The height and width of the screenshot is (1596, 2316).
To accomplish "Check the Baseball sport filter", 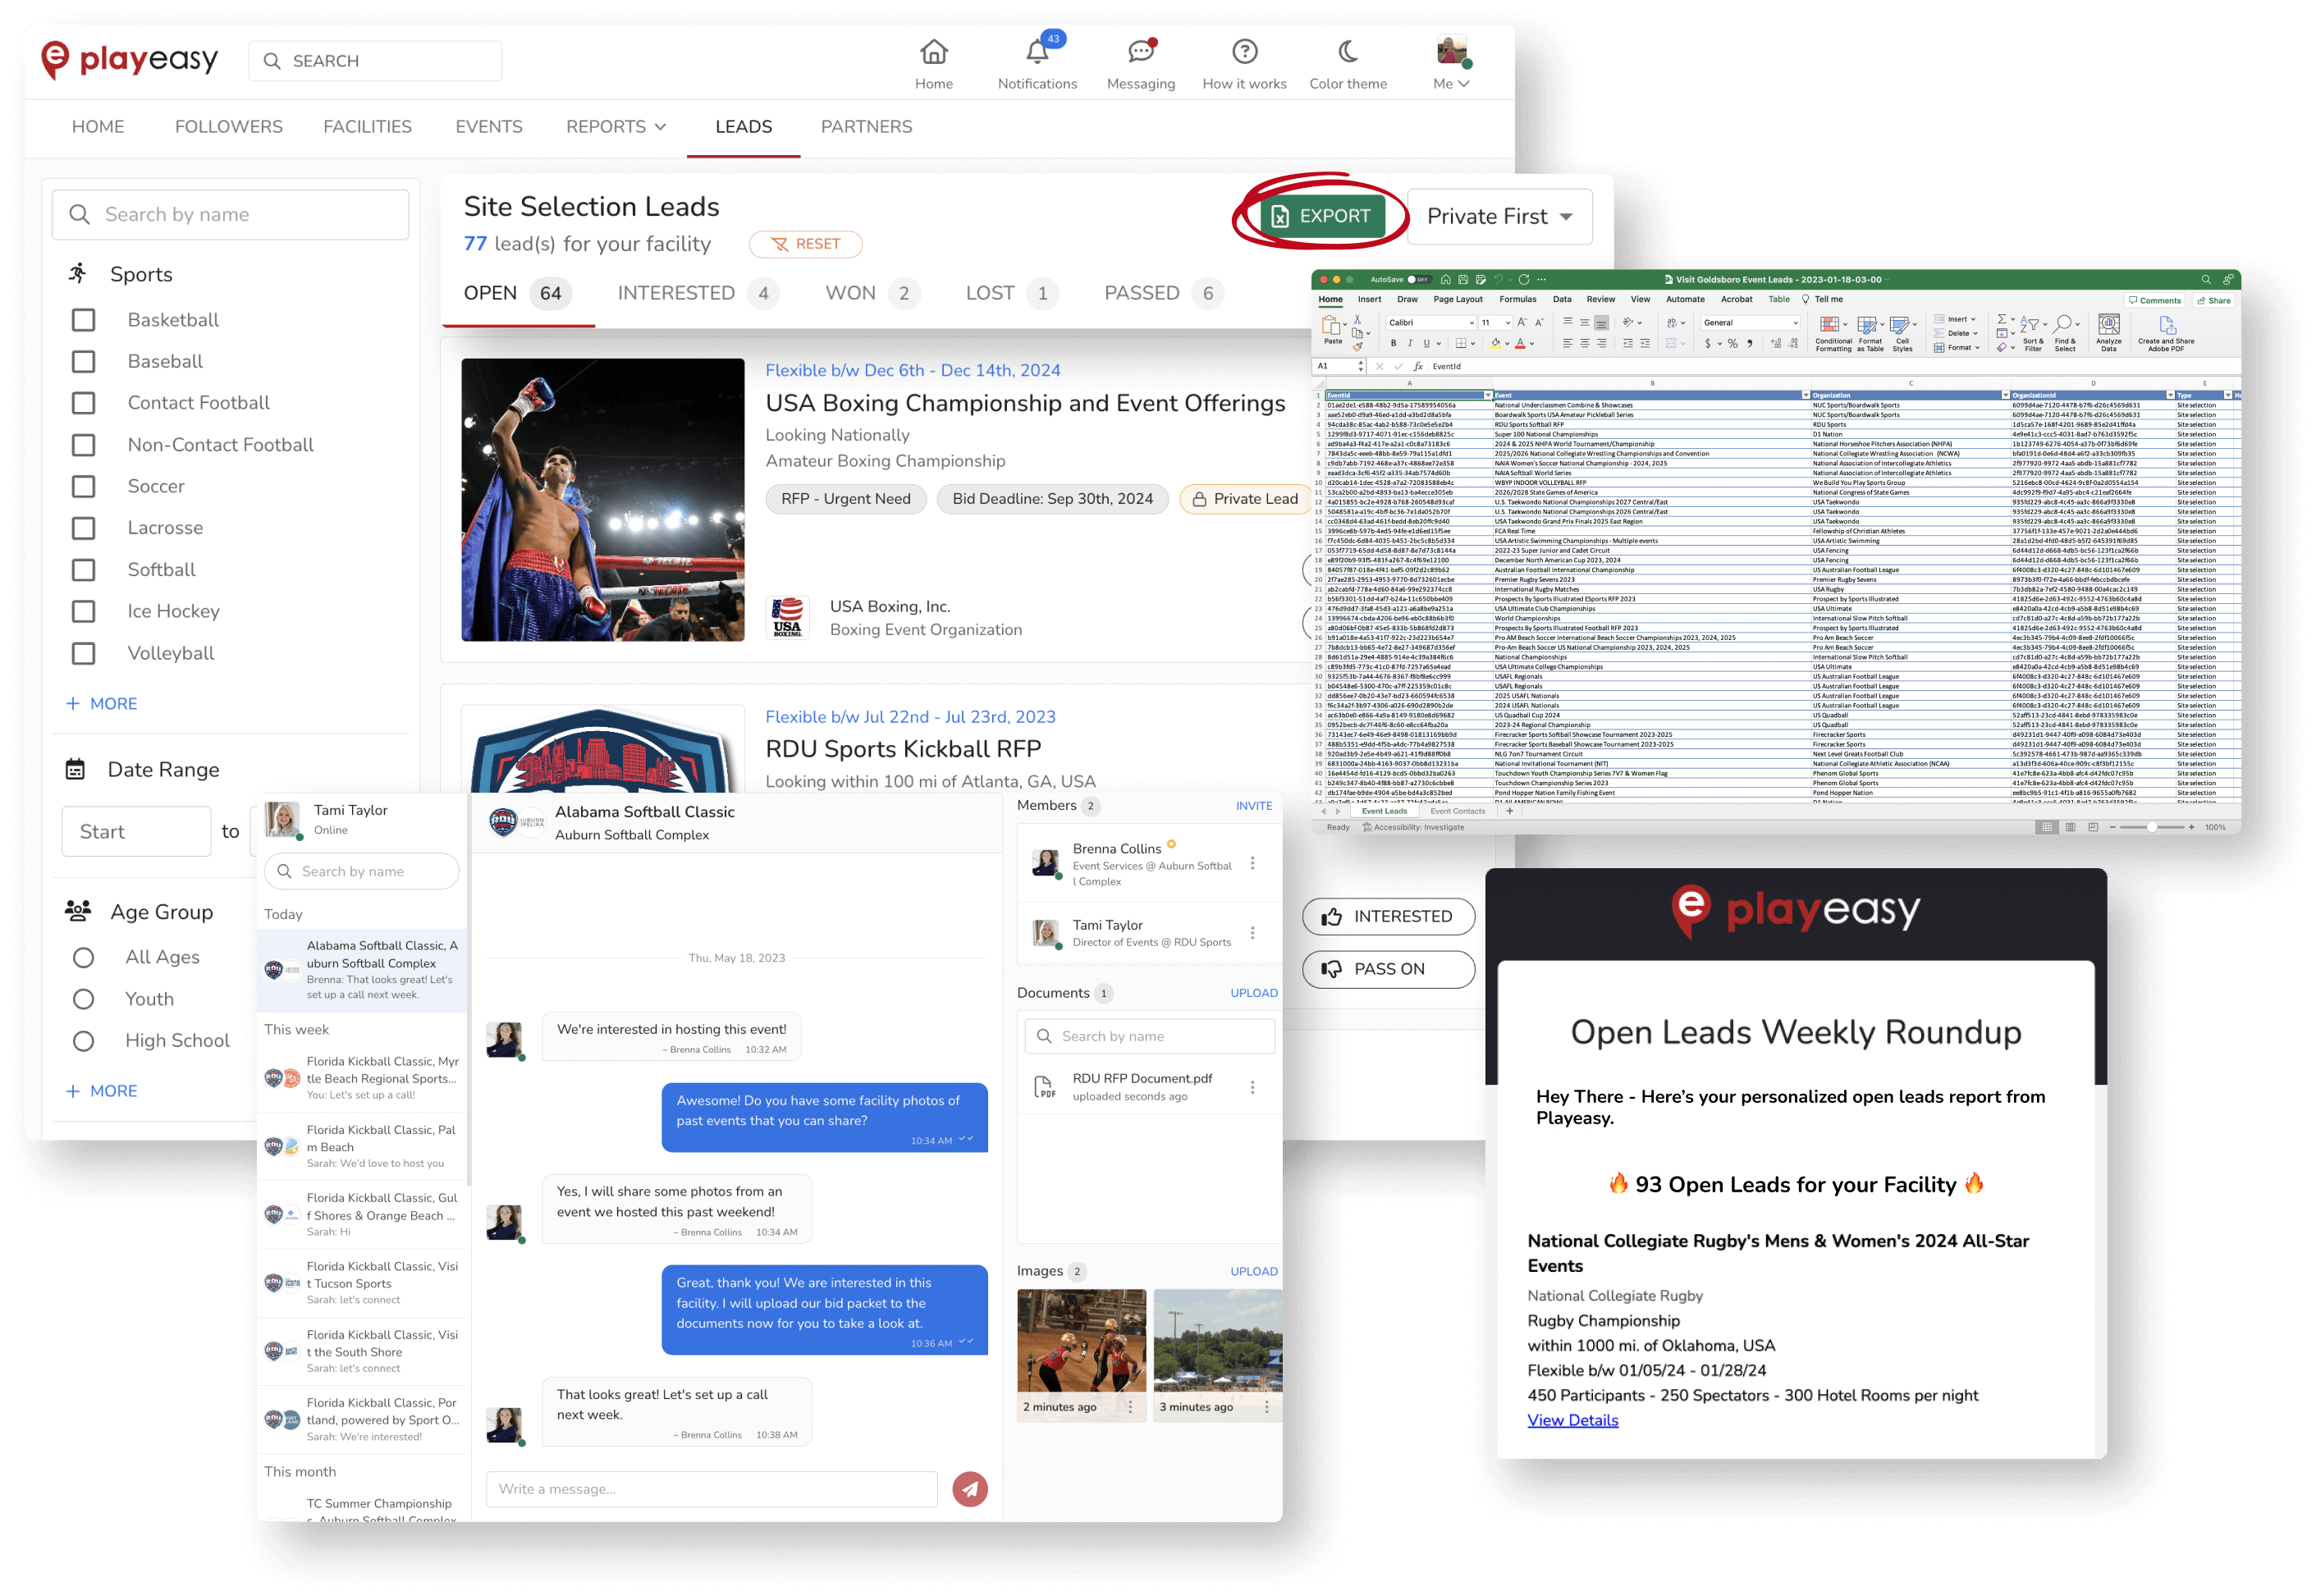I will [84, 361].
